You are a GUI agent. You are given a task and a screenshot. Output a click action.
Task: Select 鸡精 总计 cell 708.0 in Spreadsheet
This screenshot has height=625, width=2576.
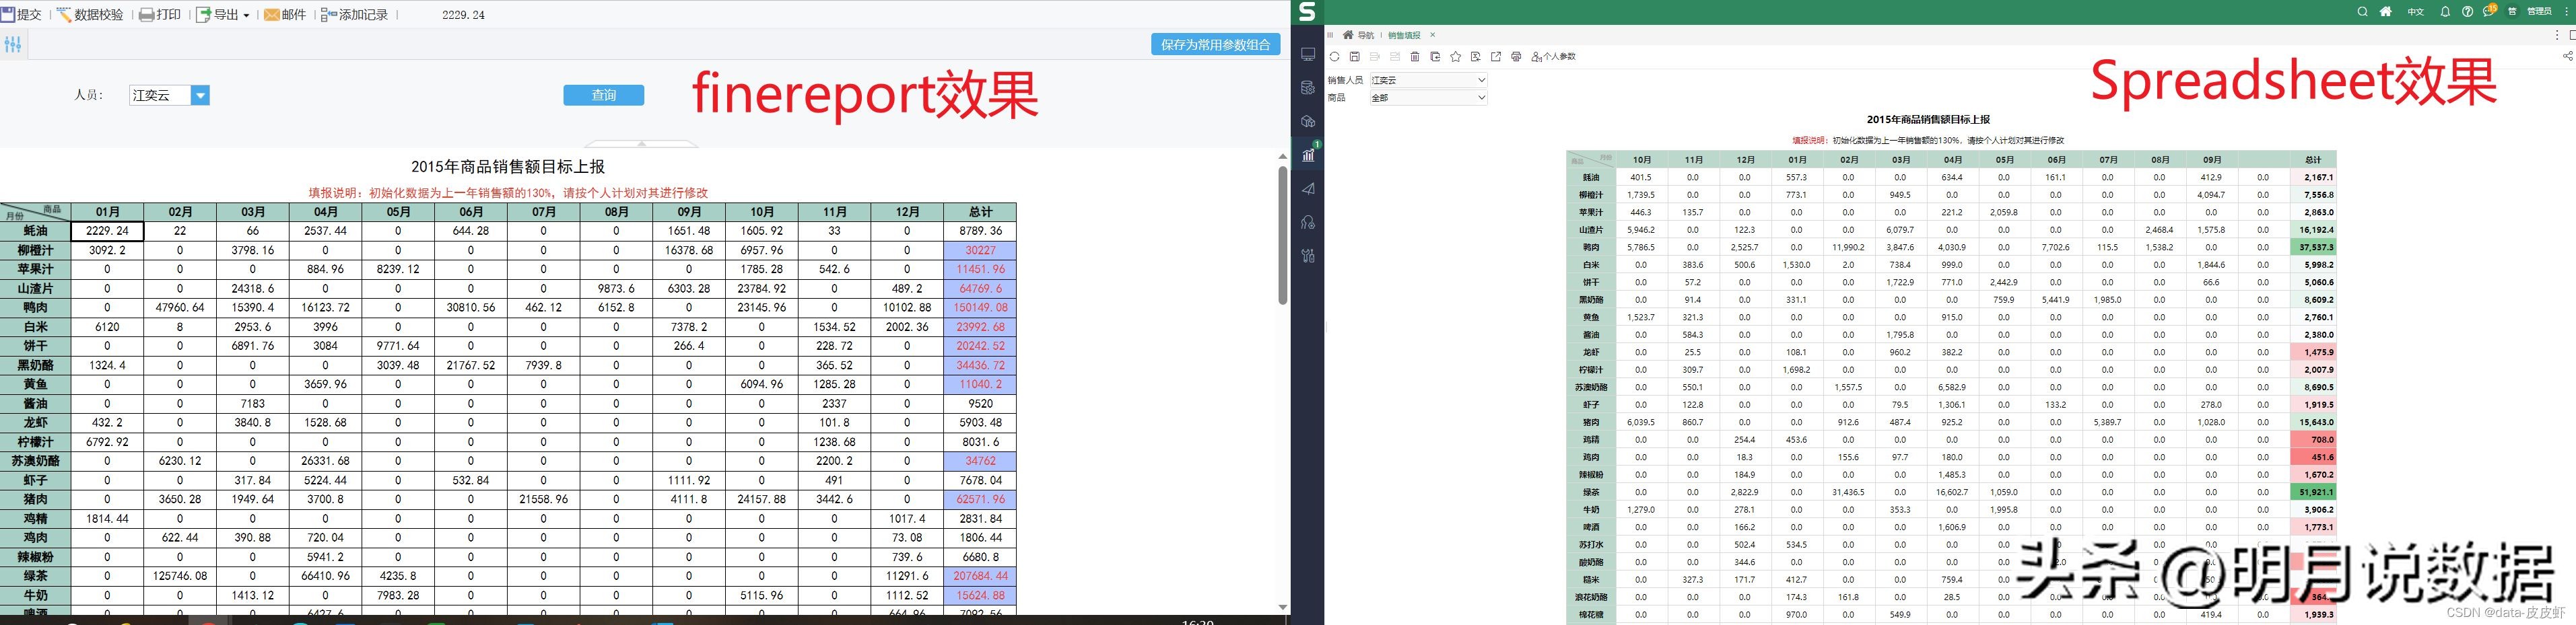pos(2313,440)
